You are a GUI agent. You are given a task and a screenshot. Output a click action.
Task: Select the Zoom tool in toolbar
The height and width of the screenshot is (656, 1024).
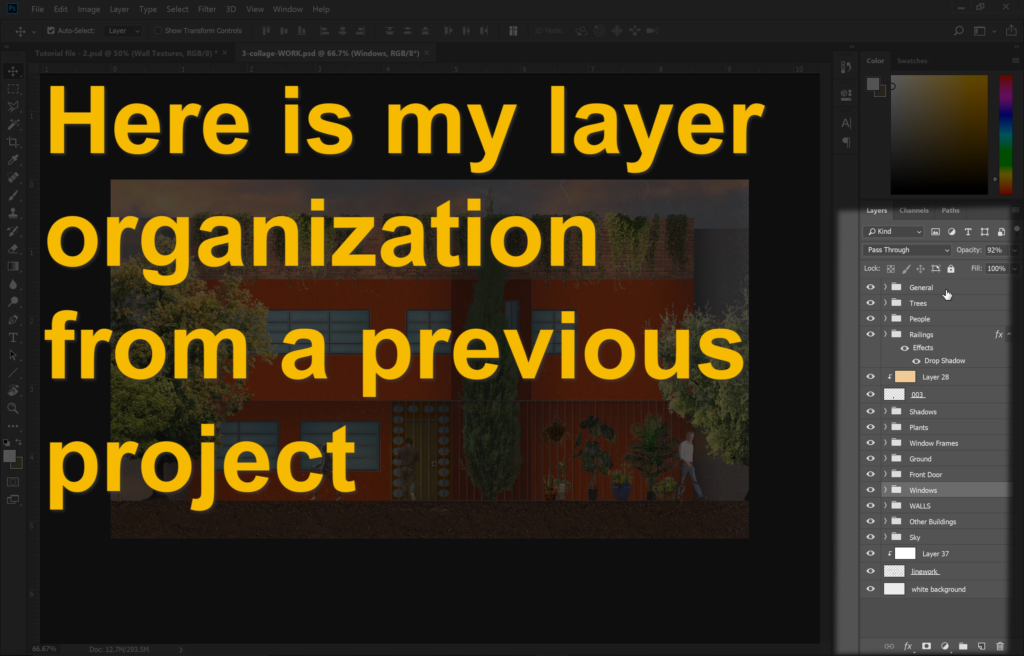[x=13, y=408]
